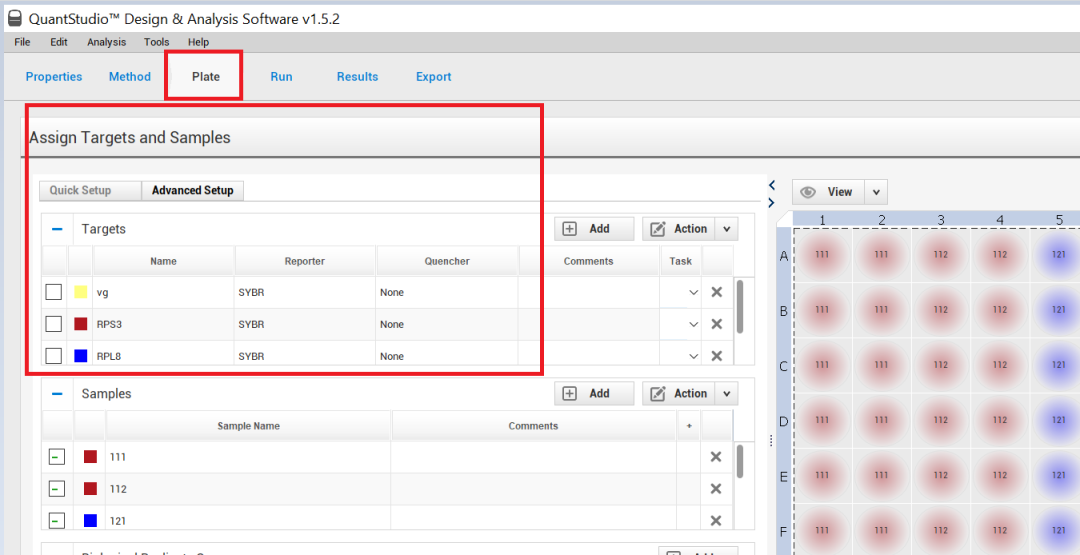Click SYBR reporter cell for RPS3
1080x555 pixels.
305,324
